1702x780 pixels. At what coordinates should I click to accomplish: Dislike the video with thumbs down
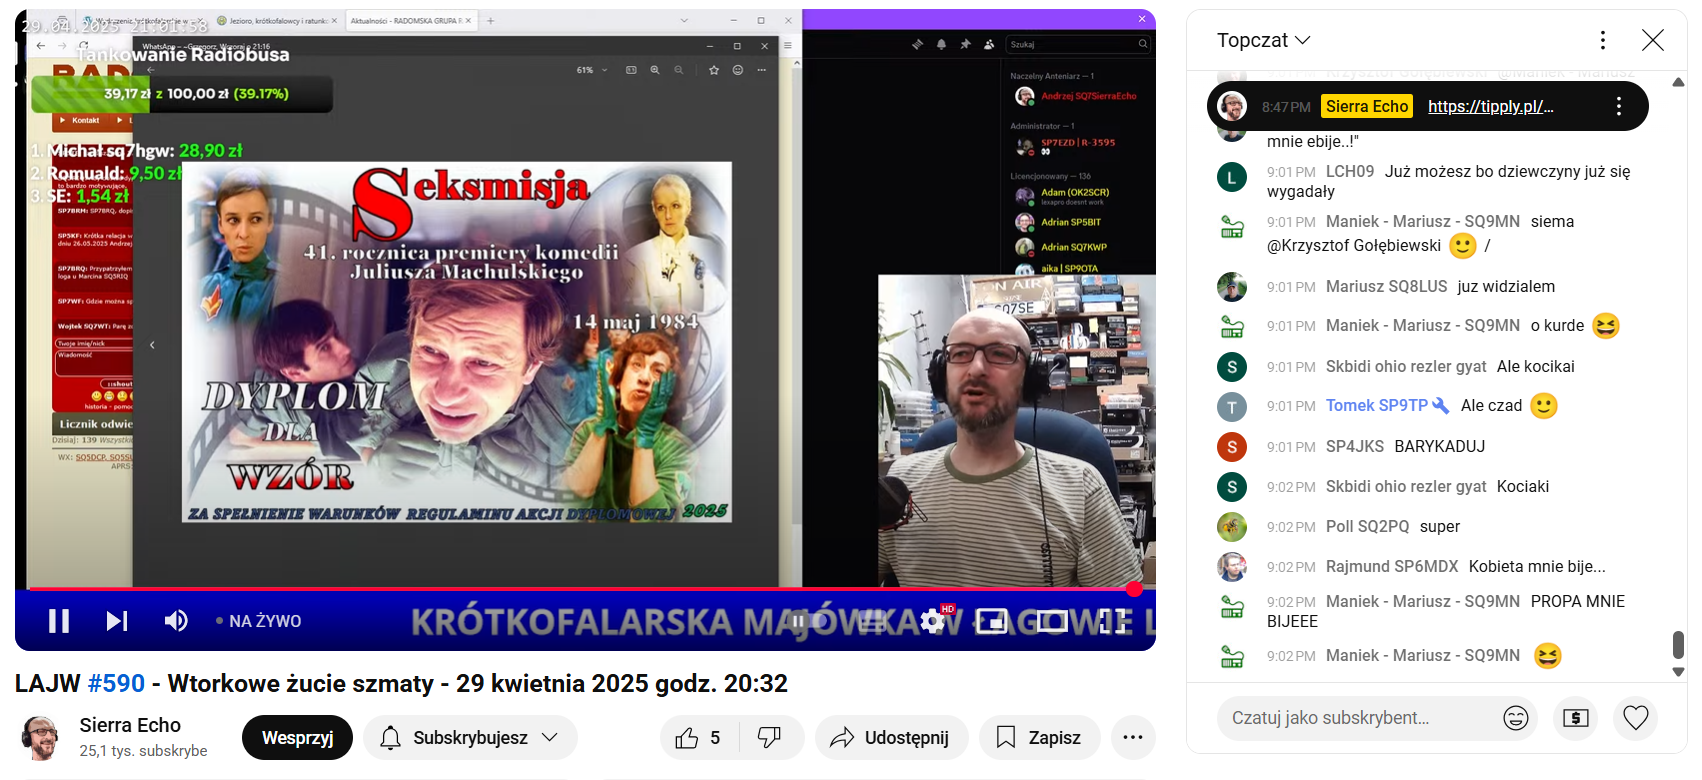(770, 738)
